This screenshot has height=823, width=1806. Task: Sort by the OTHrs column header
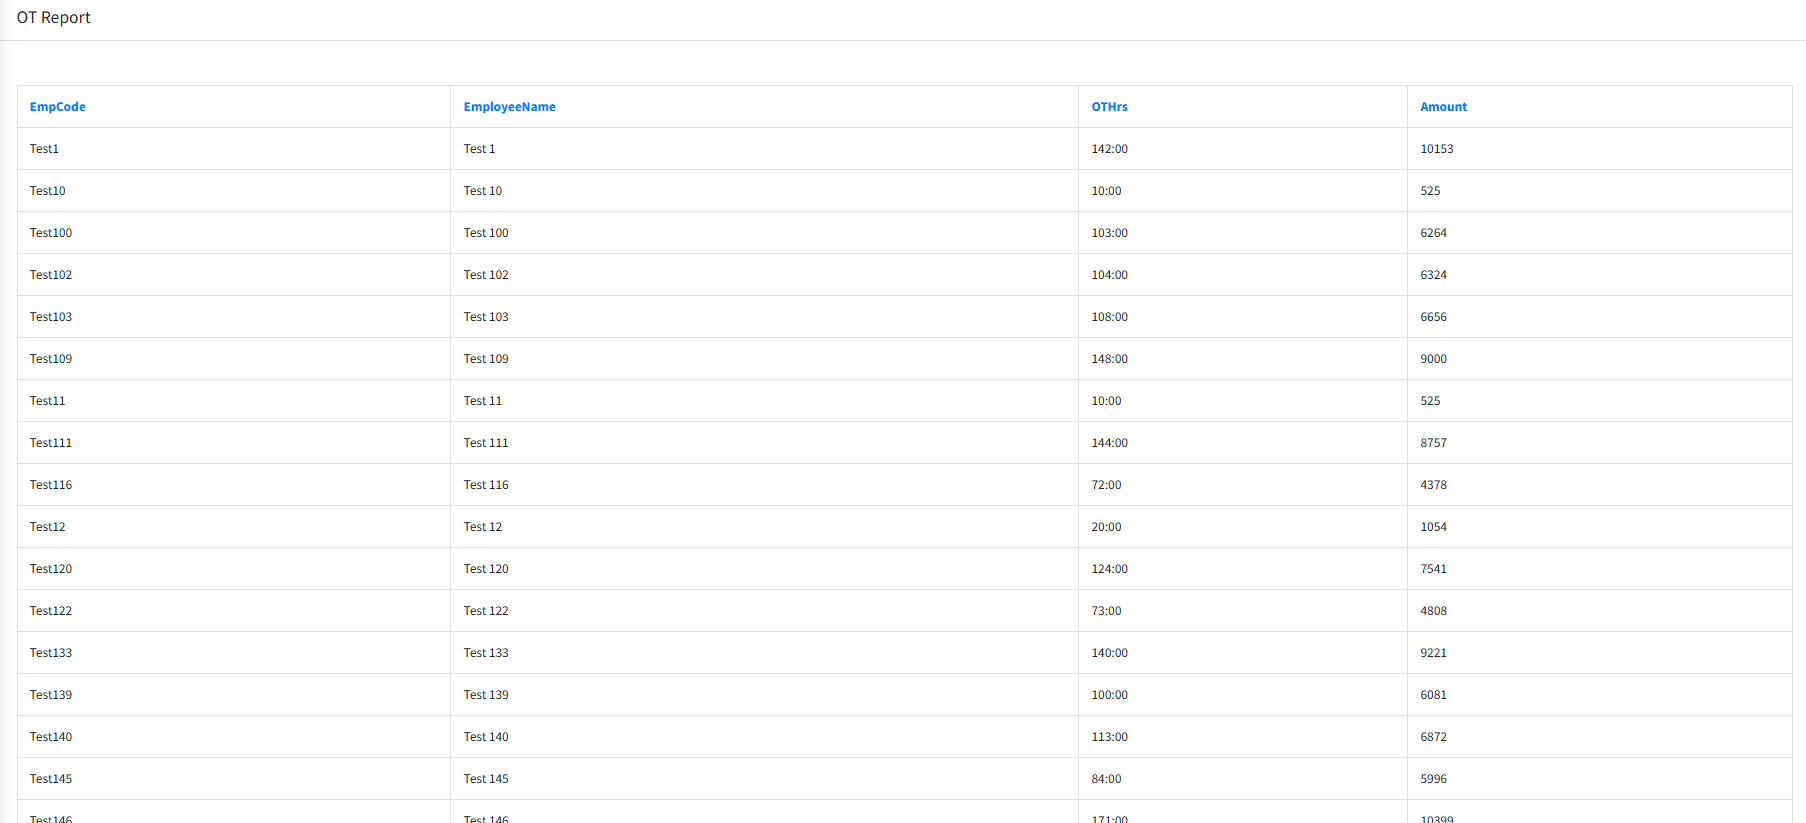click(1109, 107)
